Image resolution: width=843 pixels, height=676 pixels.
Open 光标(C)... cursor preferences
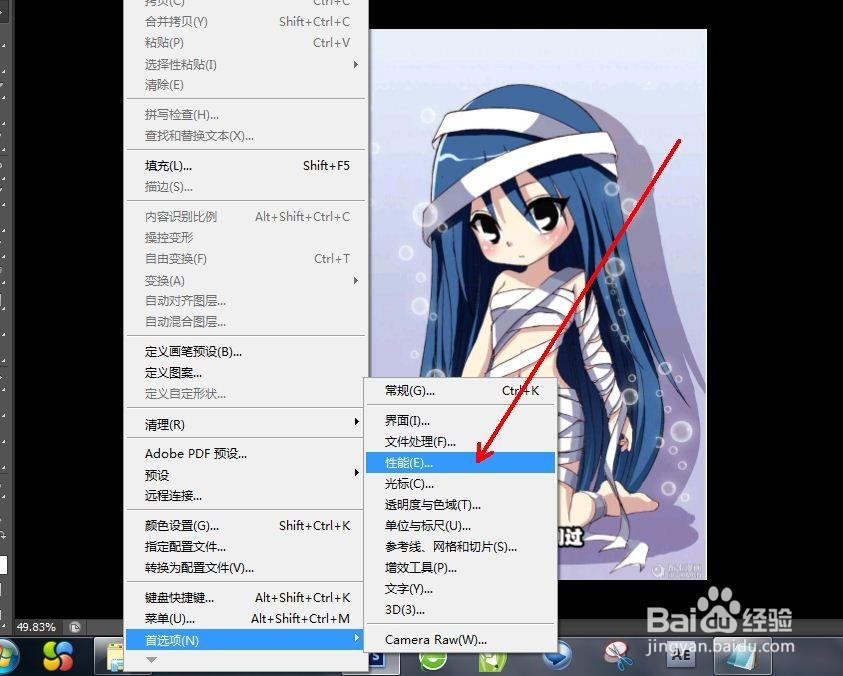pyautogui.click(x=460, y=483)
